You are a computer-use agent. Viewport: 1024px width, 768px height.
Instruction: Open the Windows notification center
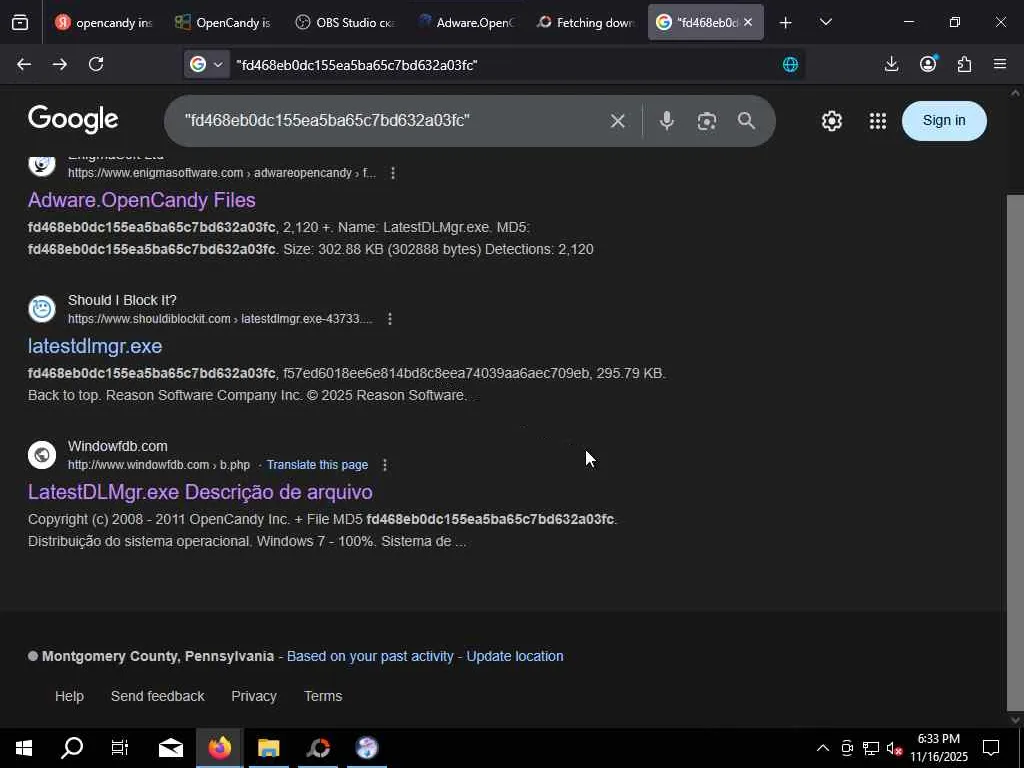991,748
